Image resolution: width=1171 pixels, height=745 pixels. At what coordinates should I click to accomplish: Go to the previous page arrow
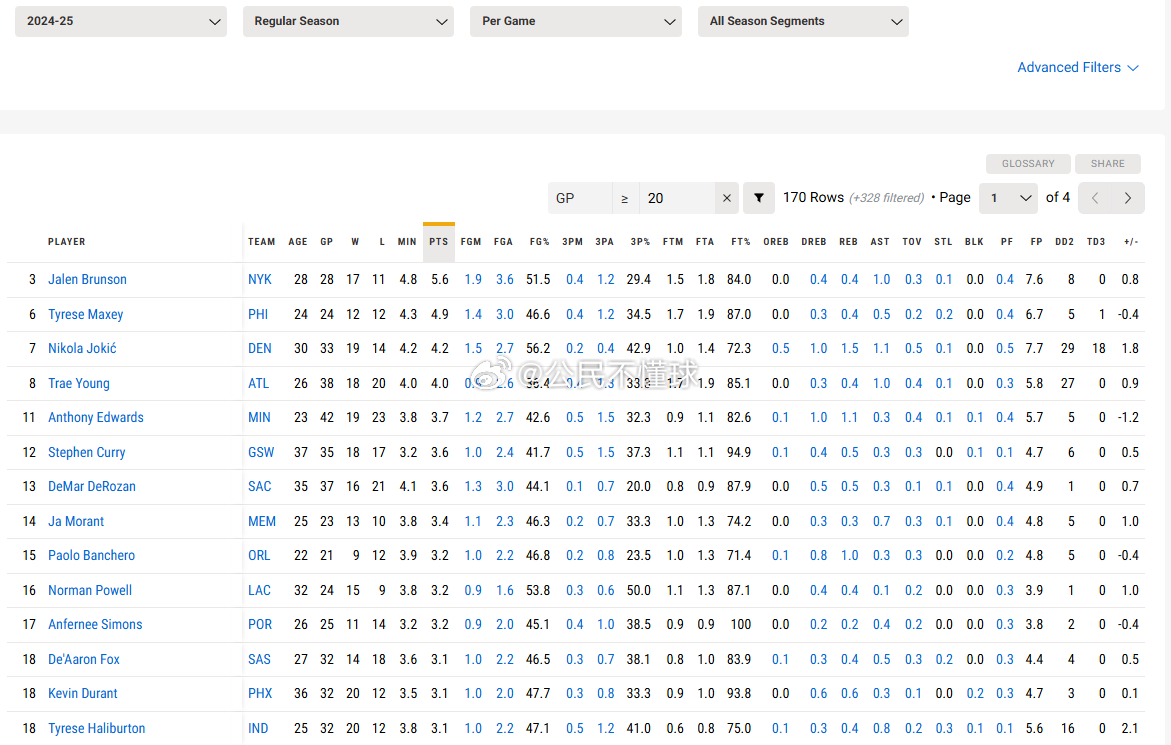(x=1095, y=198)
